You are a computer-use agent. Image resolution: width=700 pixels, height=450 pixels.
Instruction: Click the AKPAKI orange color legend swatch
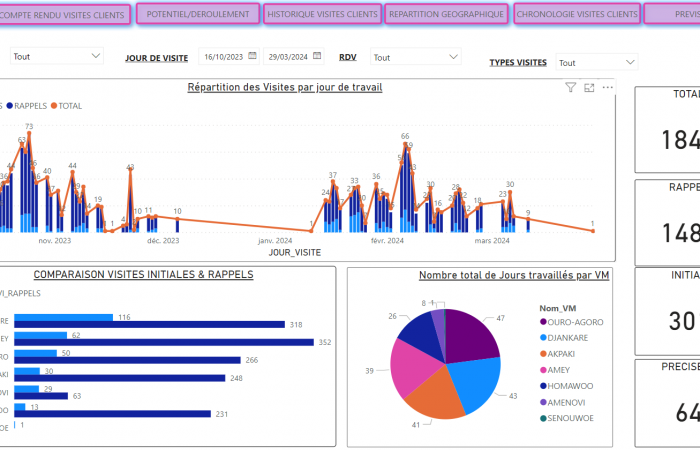(x=544, y=353)
